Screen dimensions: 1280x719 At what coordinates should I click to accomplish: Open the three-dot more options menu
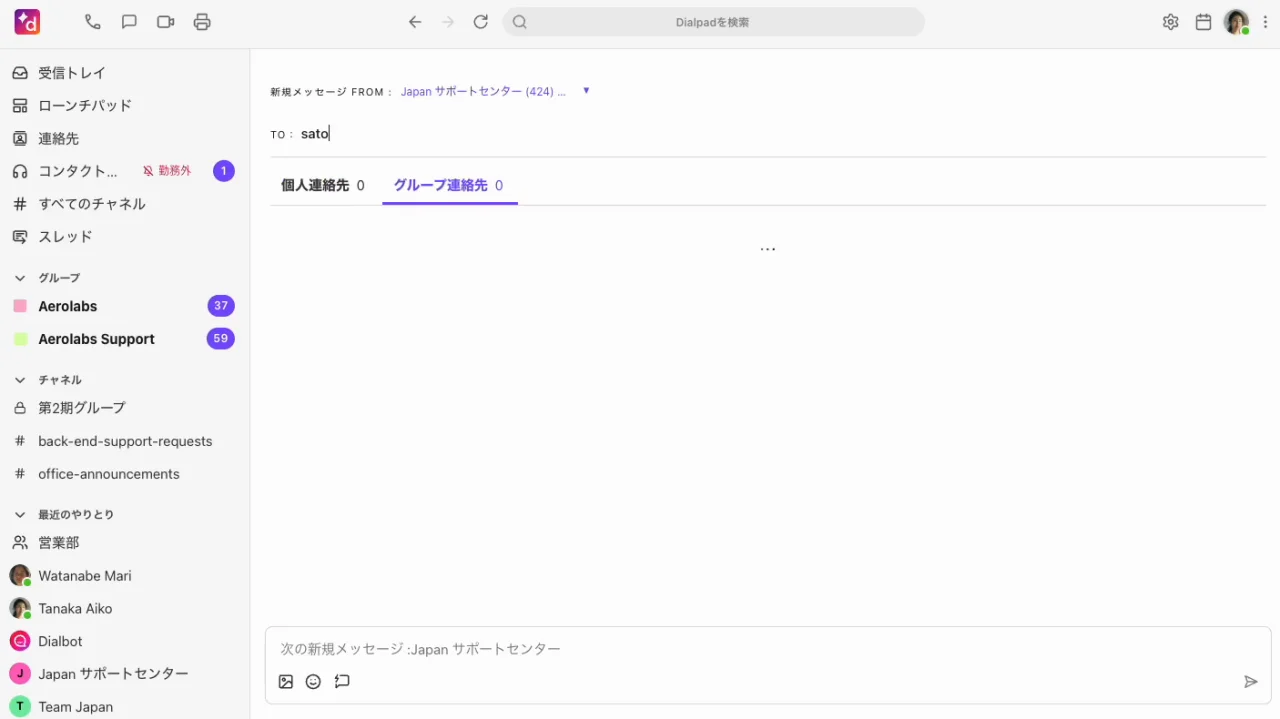coord(1266,22)
